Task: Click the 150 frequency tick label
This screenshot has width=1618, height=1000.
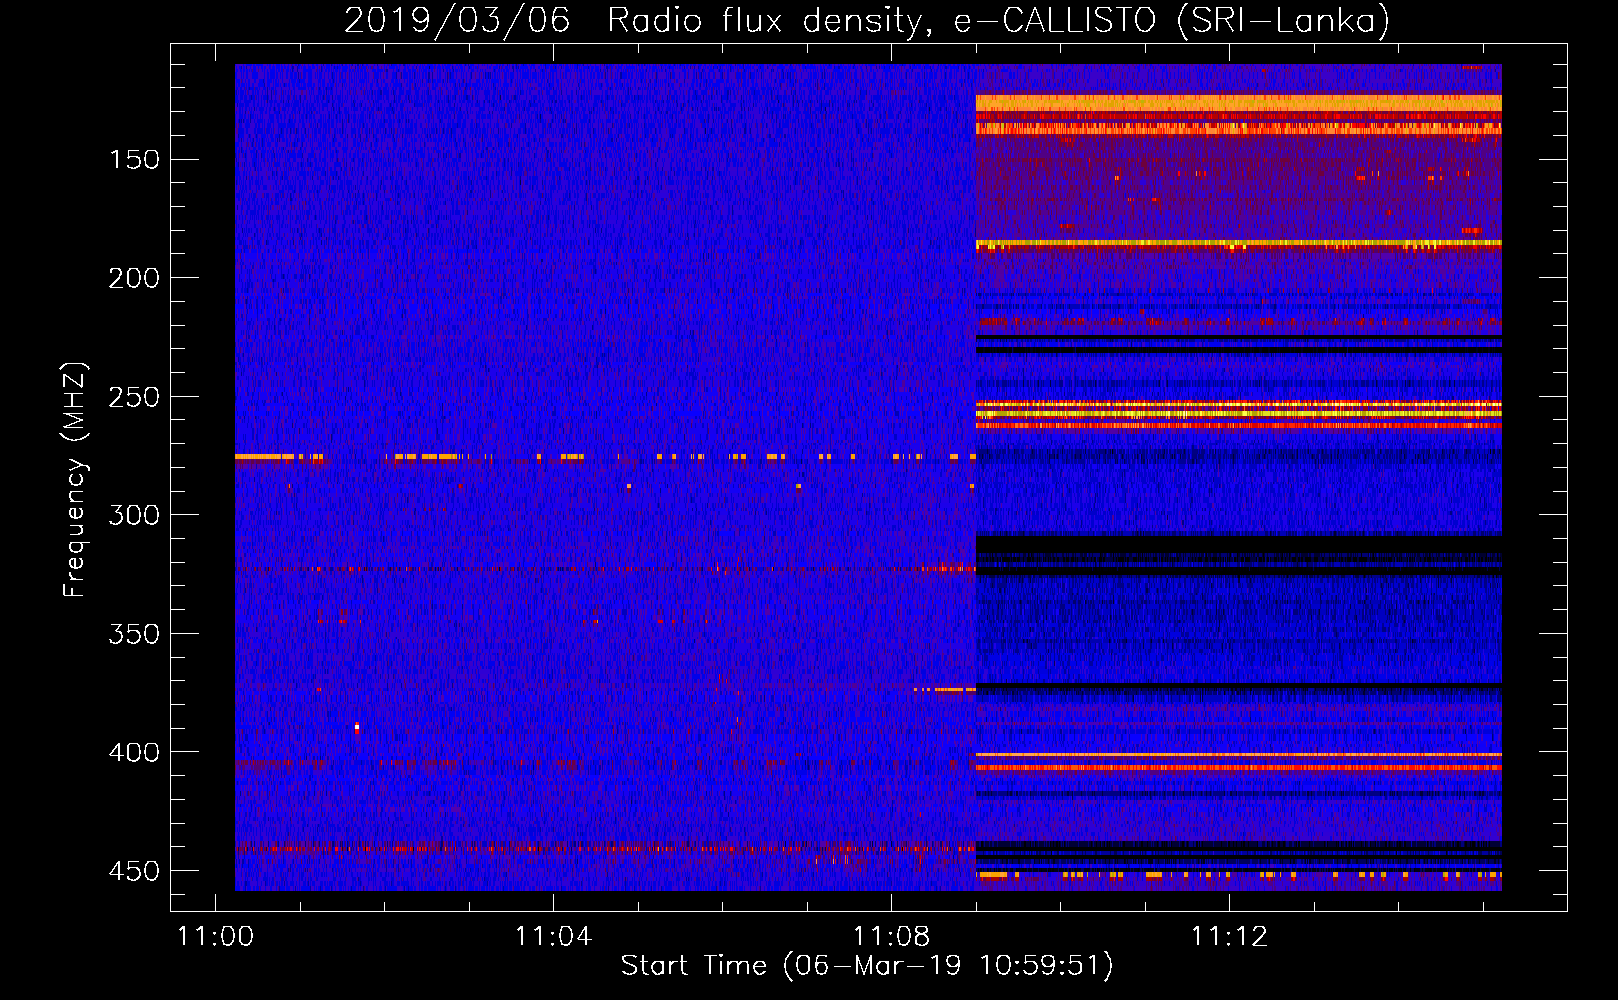Action: 134,160
